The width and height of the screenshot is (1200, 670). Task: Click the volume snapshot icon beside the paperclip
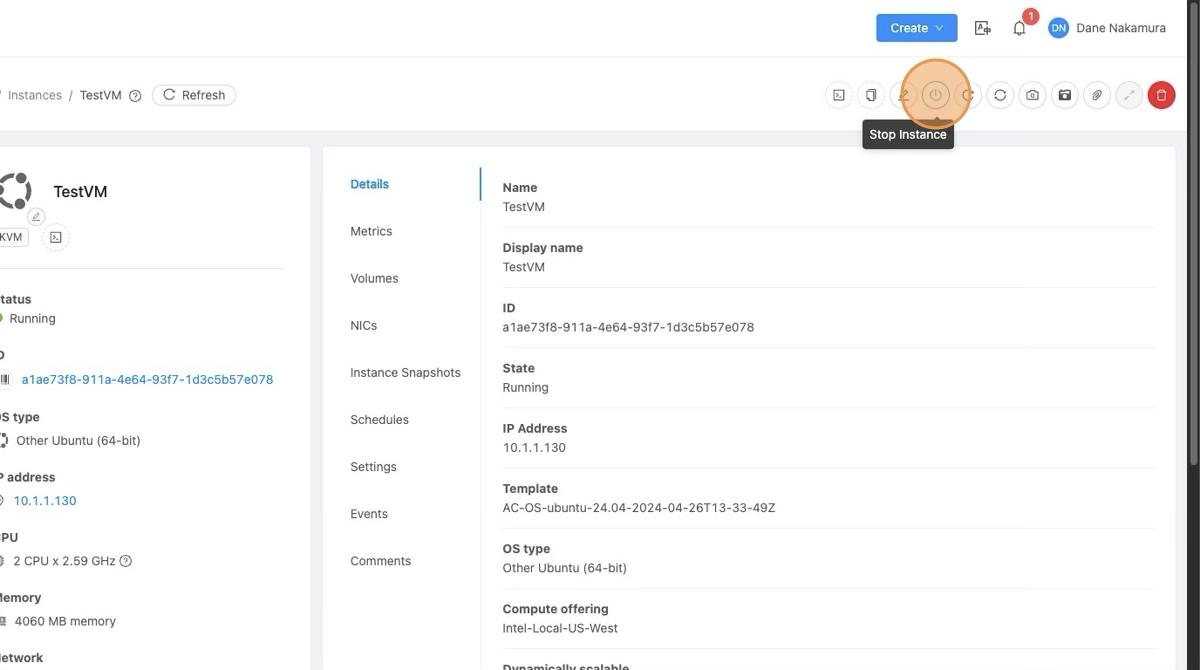pyautogui.click(x=1065, y=95)
